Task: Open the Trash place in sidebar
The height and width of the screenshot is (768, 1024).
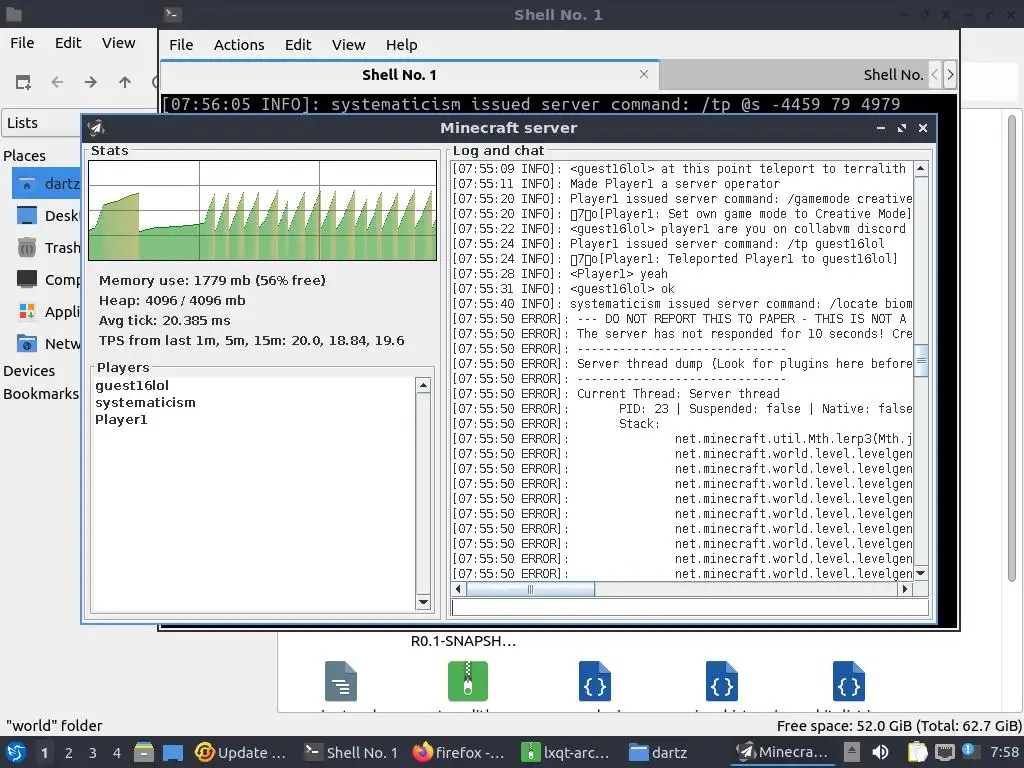Action: [47, 248]
